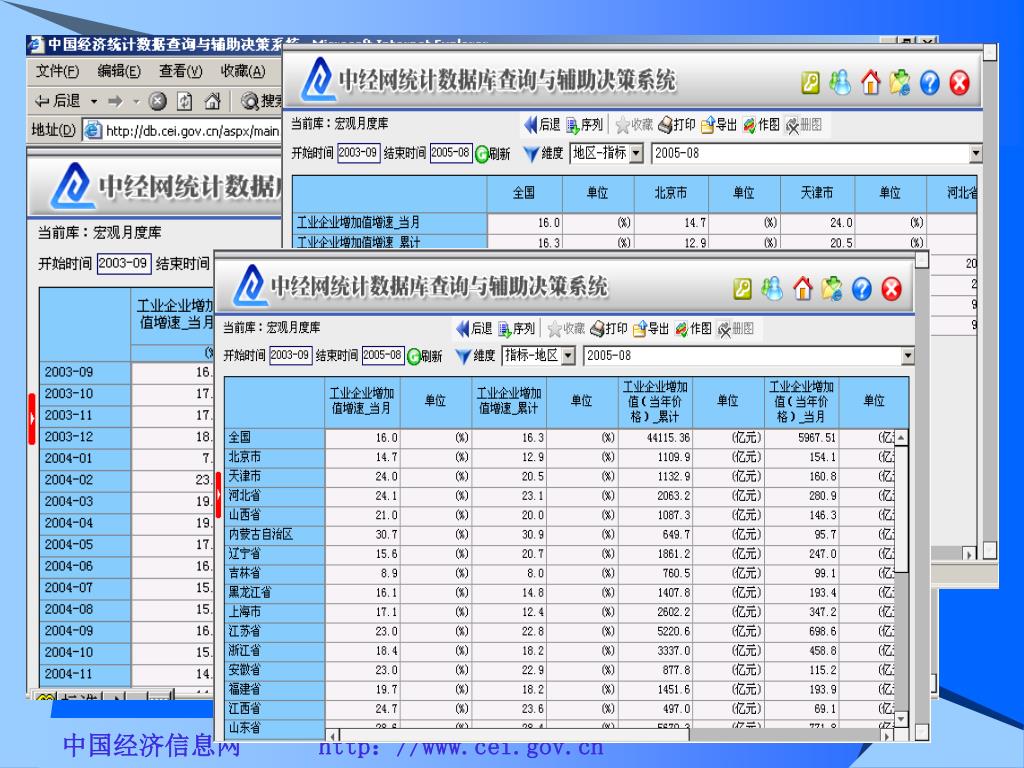Click 作图 chart tool in the front window toolbar
The height and width of the screenshot is (768, 1024).
tap(694, 328)
